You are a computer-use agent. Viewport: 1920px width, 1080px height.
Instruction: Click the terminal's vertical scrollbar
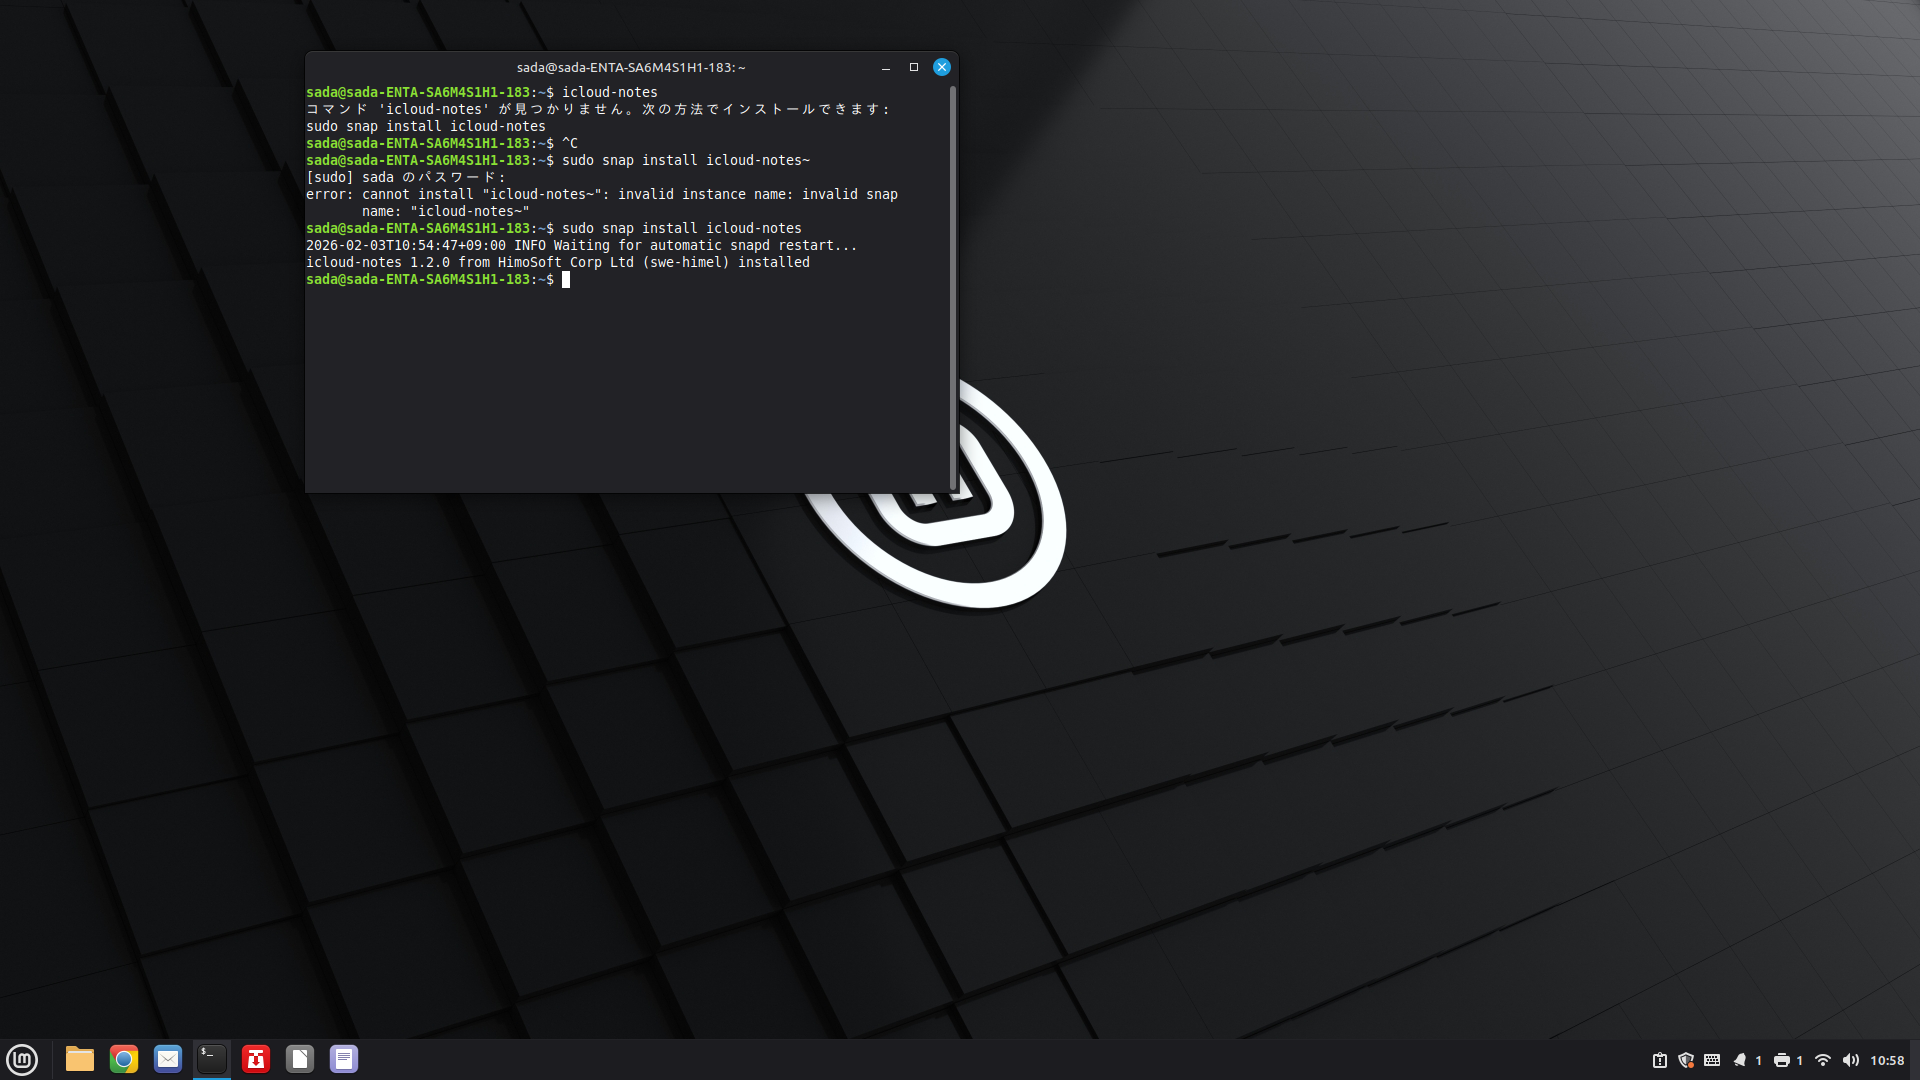[953, 288]
